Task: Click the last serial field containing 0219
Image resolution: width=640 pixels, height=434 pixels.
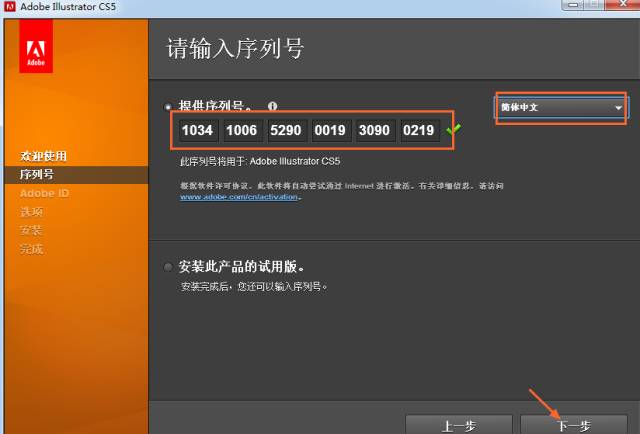Action: tap(419, 131)
